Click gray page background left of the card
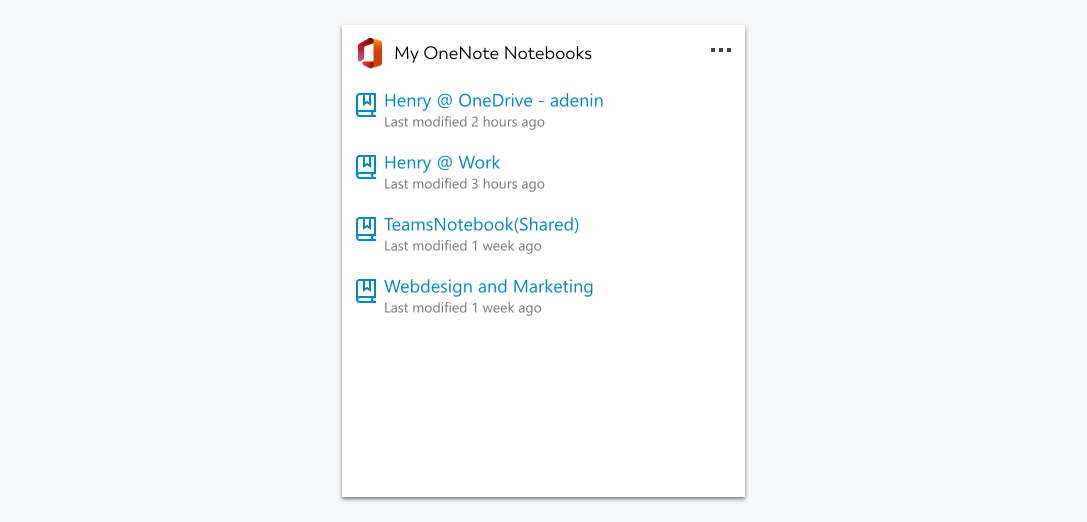 click(170, 261)
